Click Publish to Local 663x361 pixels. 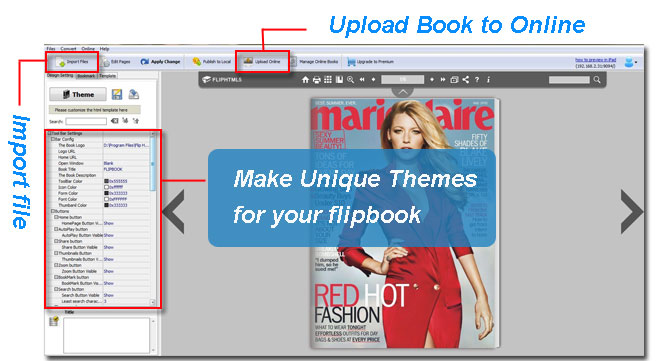(211, 62)
